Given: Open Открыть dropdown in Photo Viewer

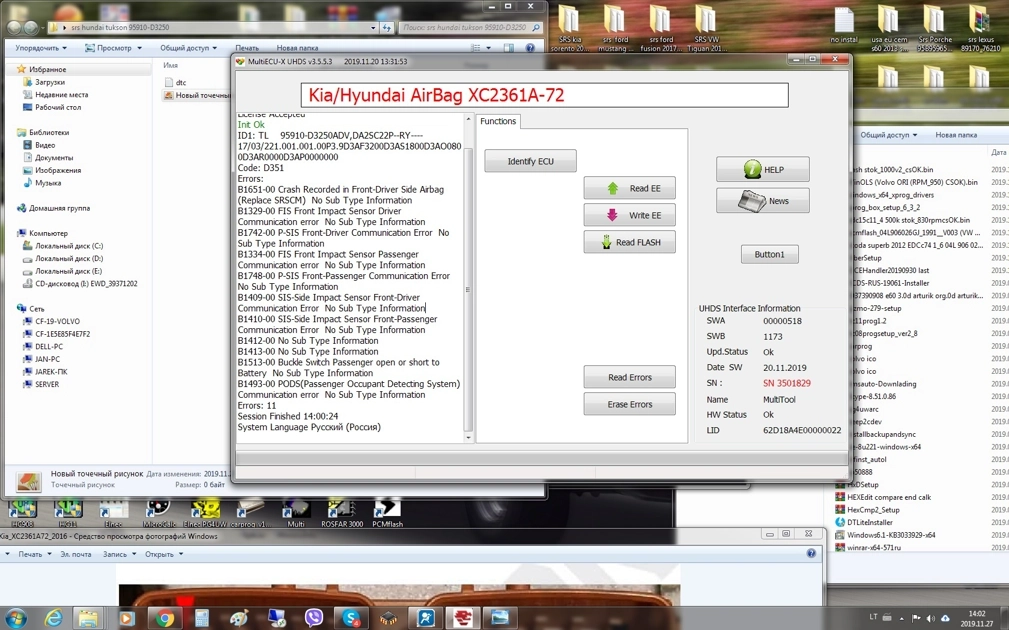Looking at the screenshot, I should [x=163, y=554].
